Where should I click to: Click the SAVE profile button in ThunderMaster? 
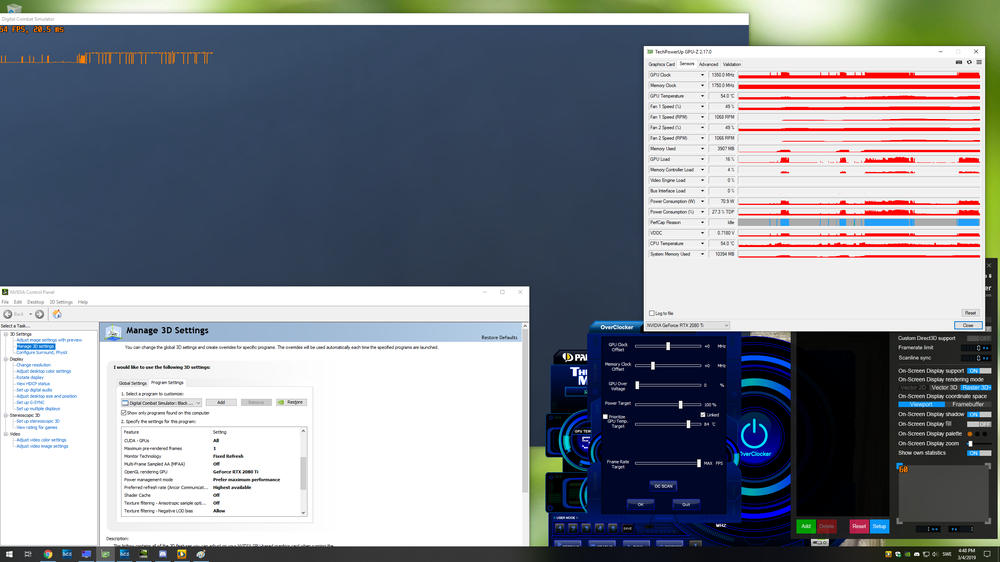[x=628, y=528]
